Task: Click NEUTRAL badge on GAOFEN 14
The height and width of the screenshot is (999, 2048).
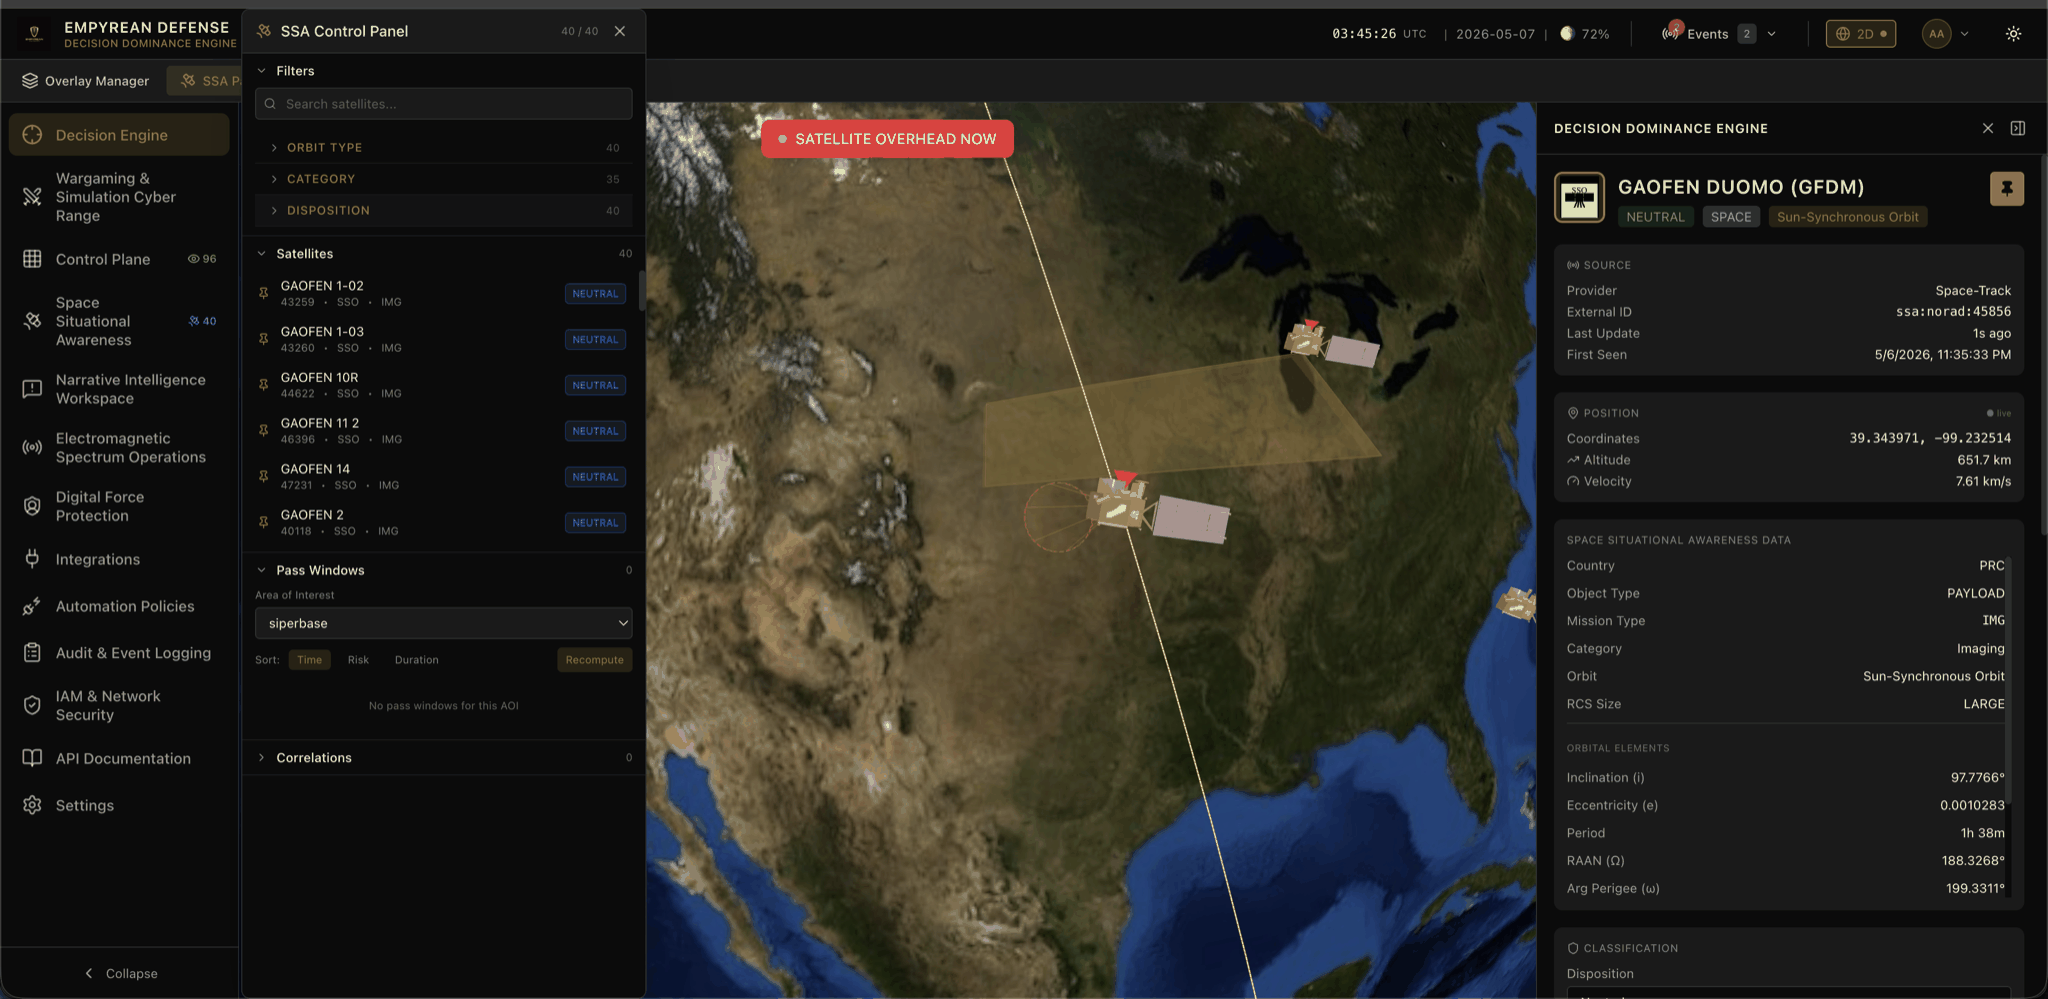Action: coord(595,477)
